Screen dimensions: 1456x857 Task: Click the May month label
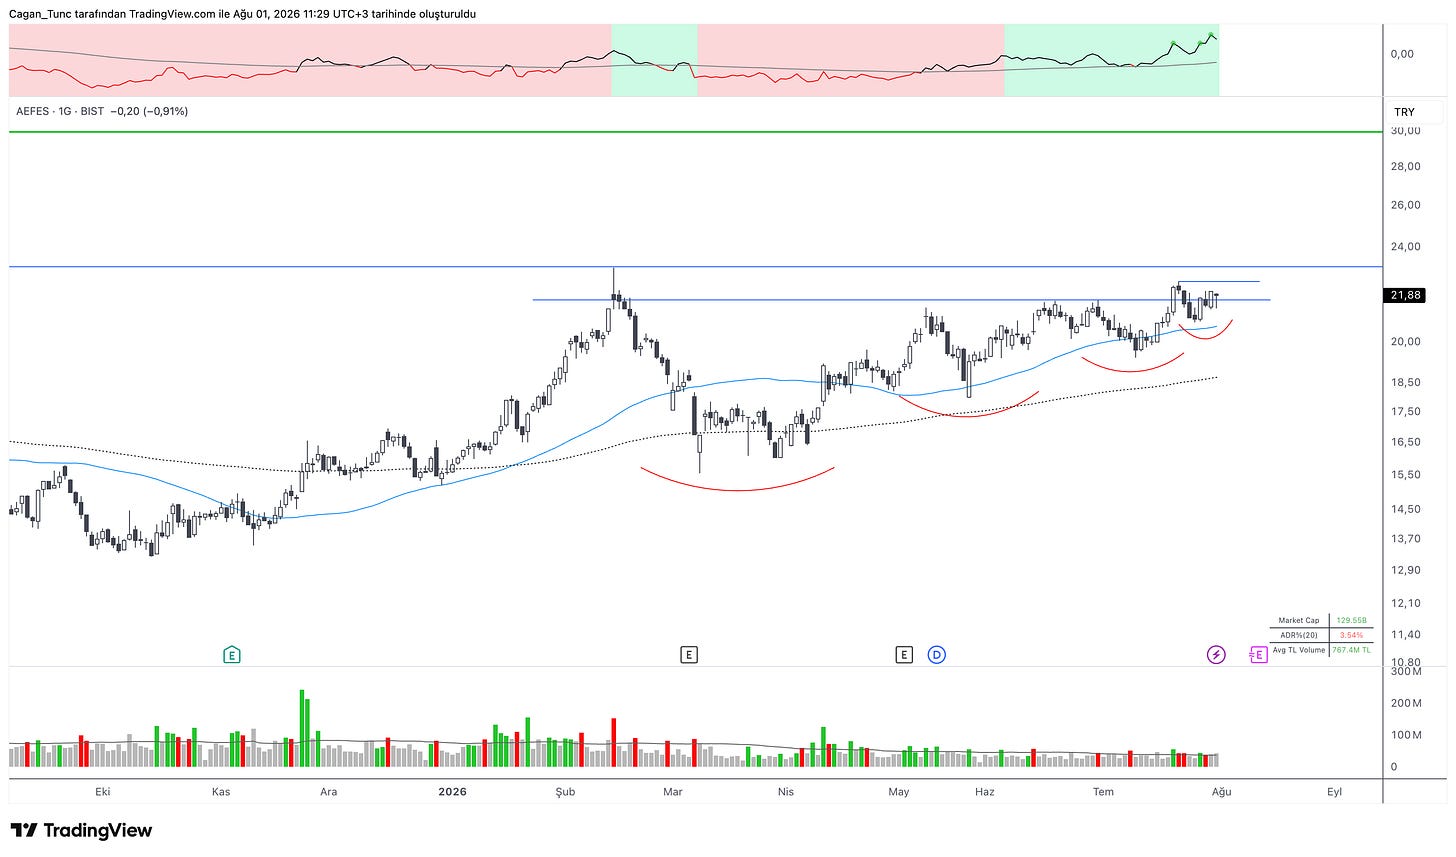pos(899,792)
